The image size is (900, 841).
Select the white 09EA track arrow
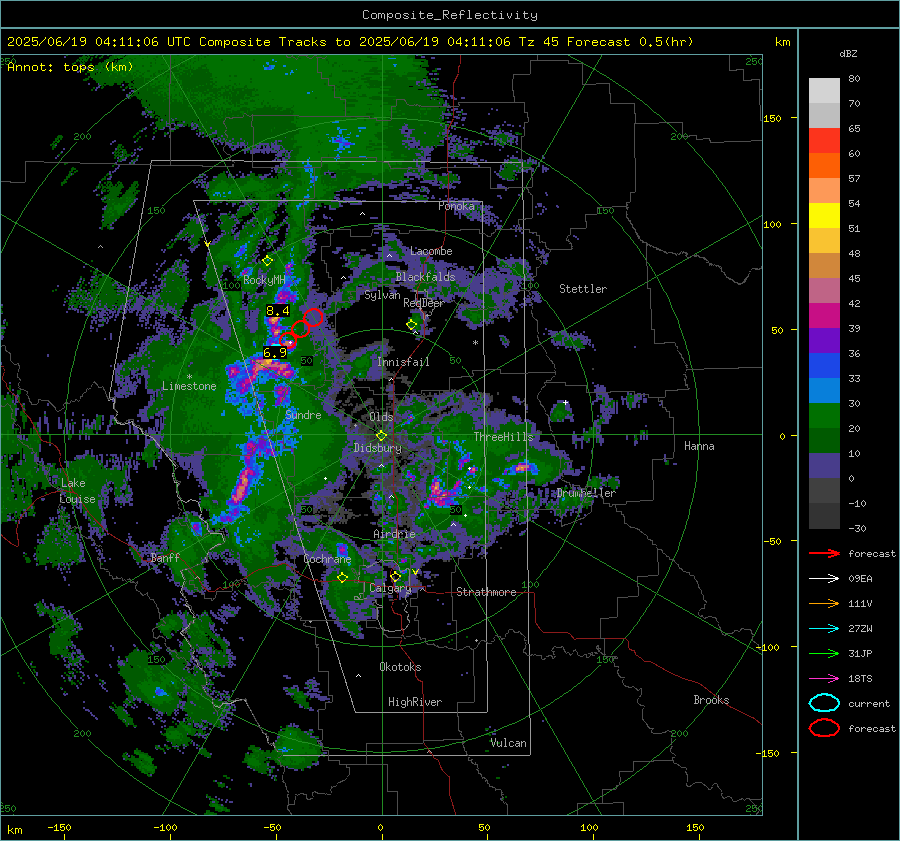coord(824,579)
